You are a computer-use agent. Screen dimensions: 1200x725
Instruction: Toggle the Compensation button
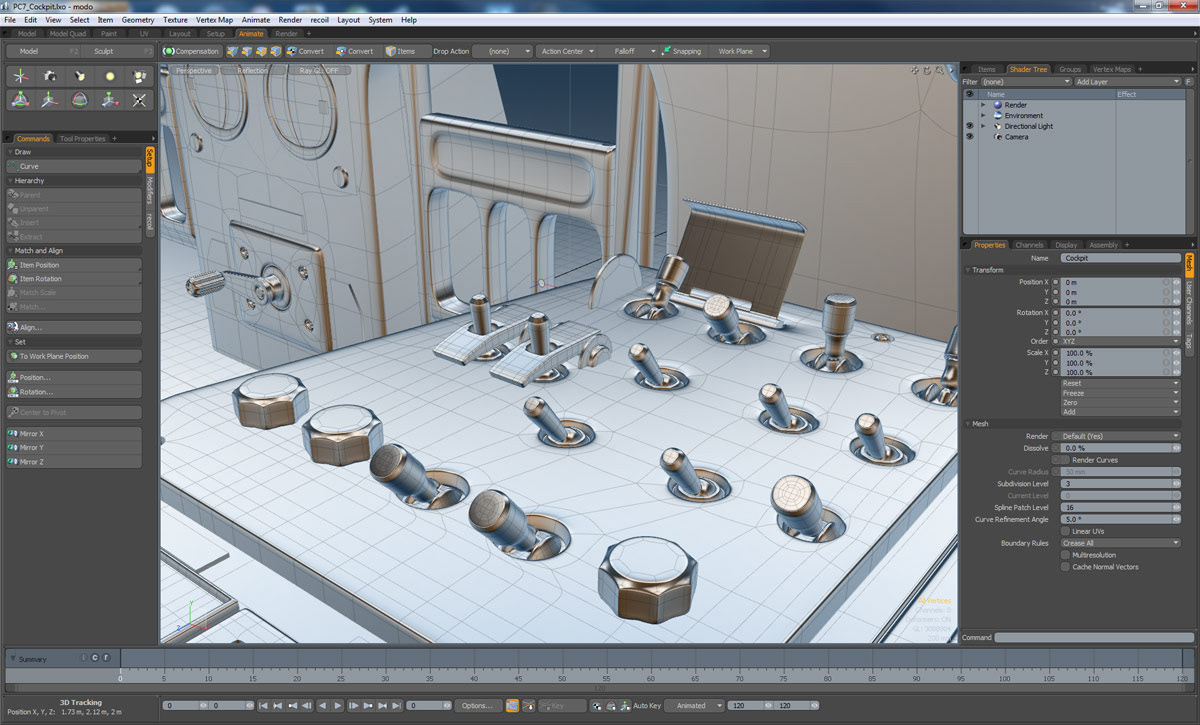click(191, 51)
